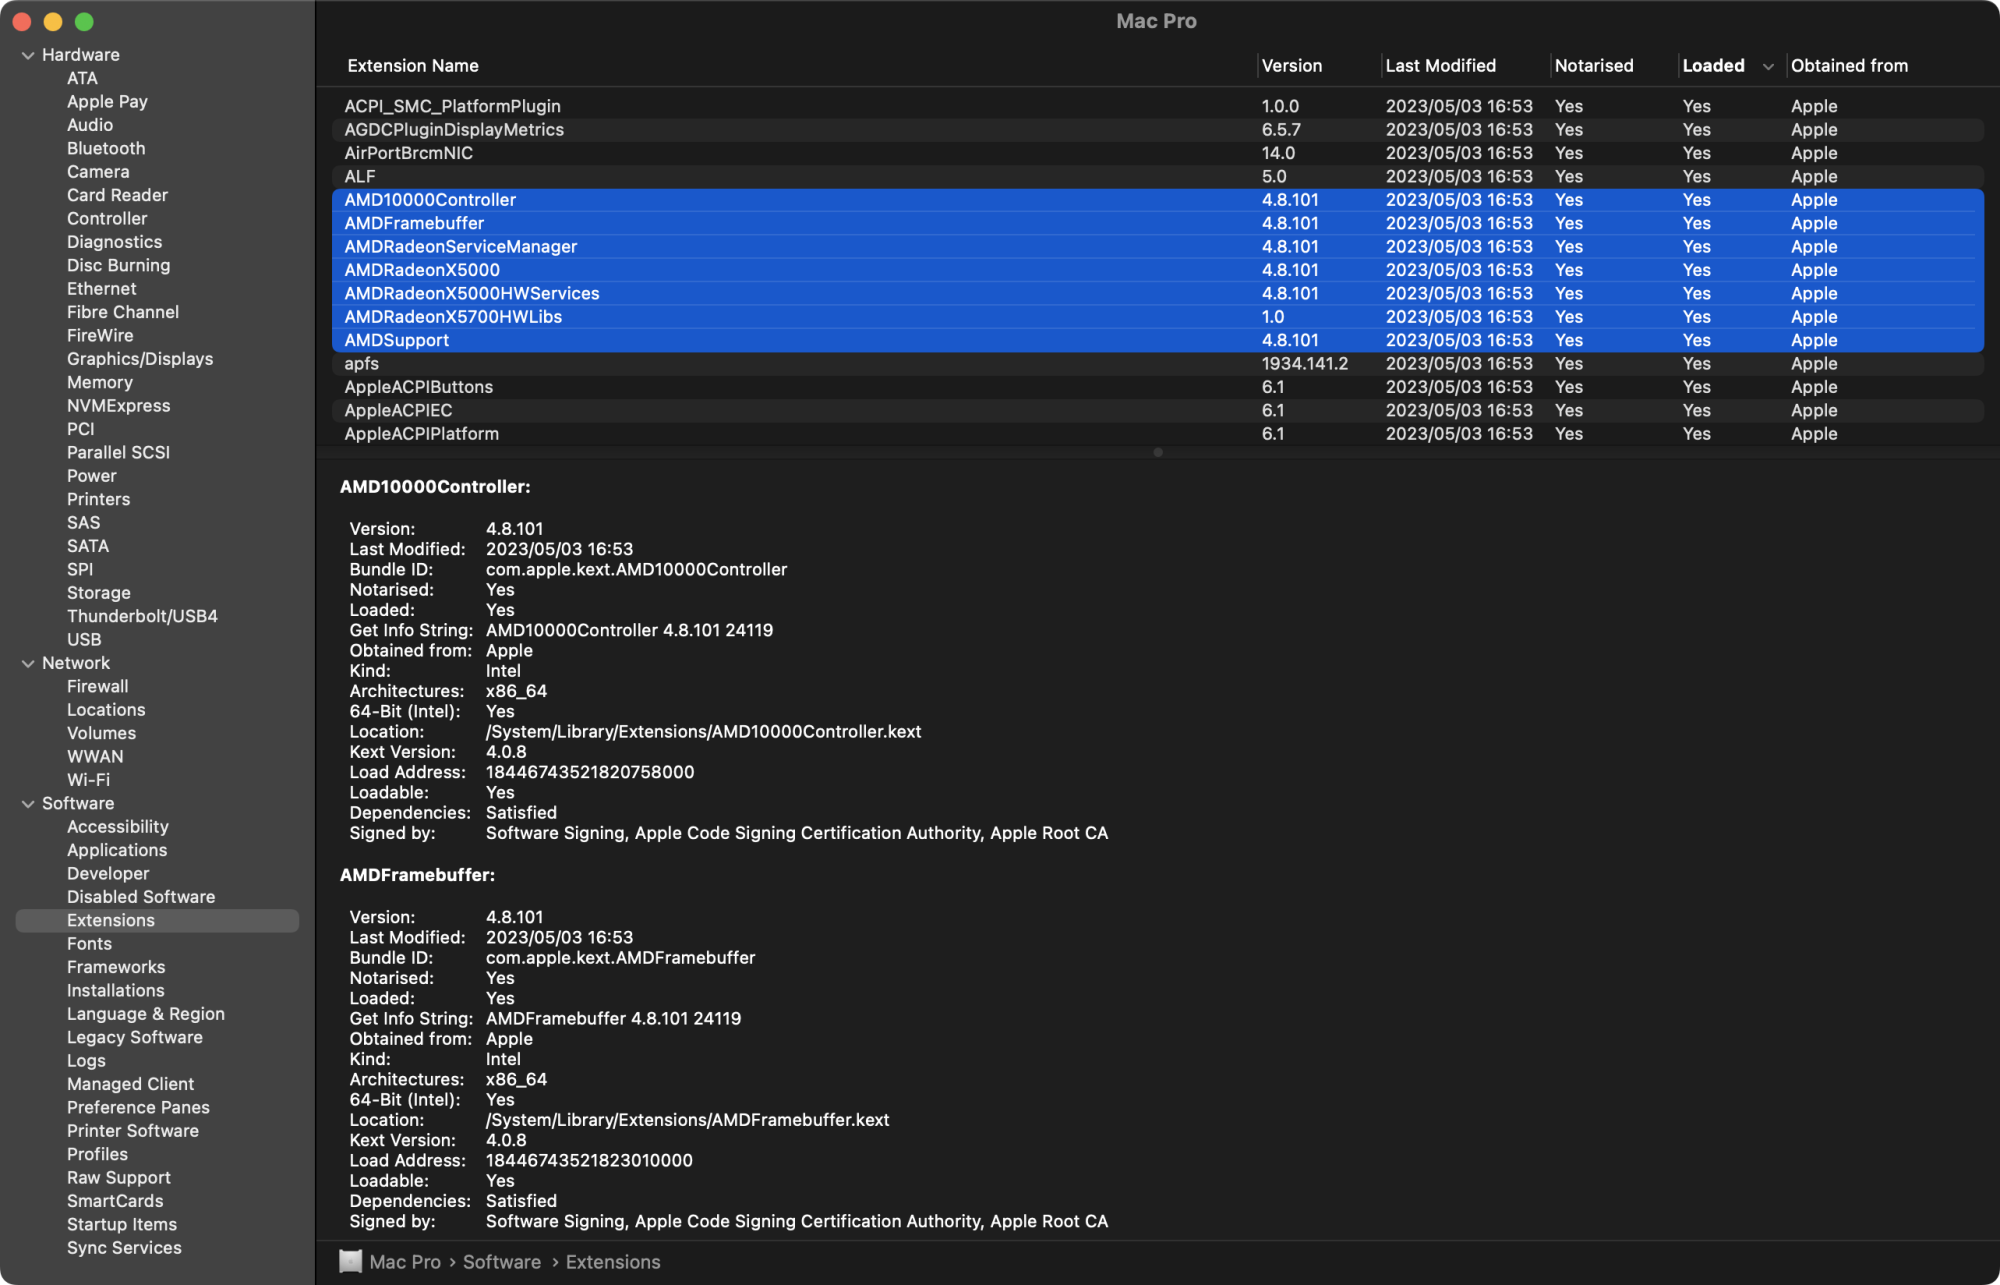
Task: Collapse the Network section in sidebar
Action: click(x=28, y=663)
